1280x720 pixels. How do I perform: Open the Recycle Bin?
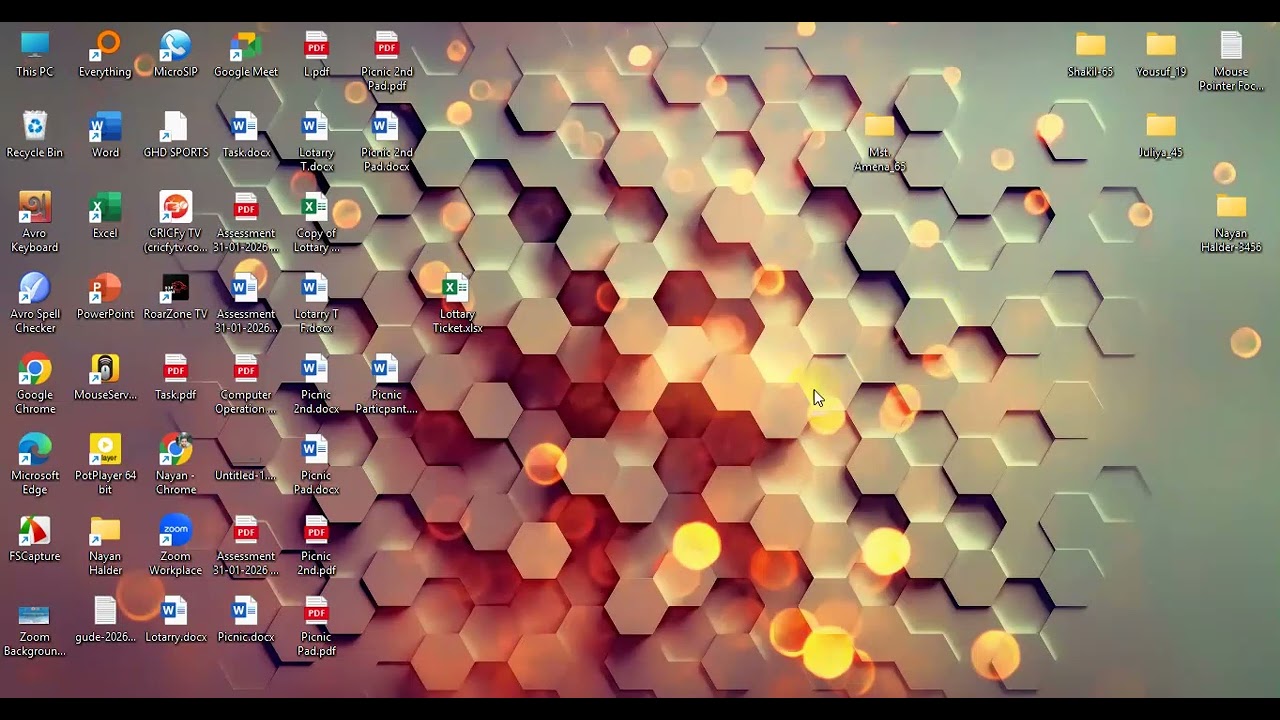coord(35,134)
